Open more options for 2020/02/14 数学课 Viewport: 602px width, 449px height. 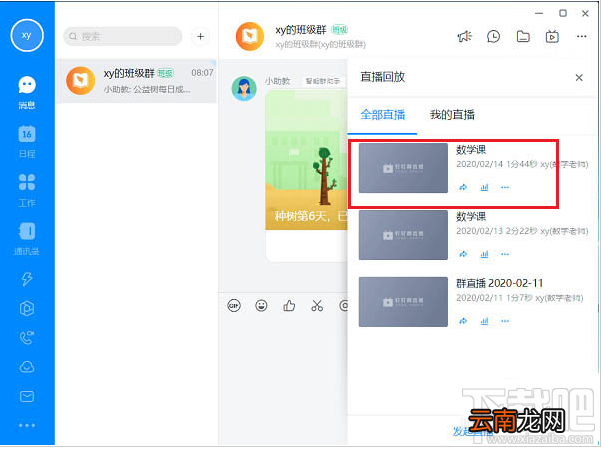505,187
